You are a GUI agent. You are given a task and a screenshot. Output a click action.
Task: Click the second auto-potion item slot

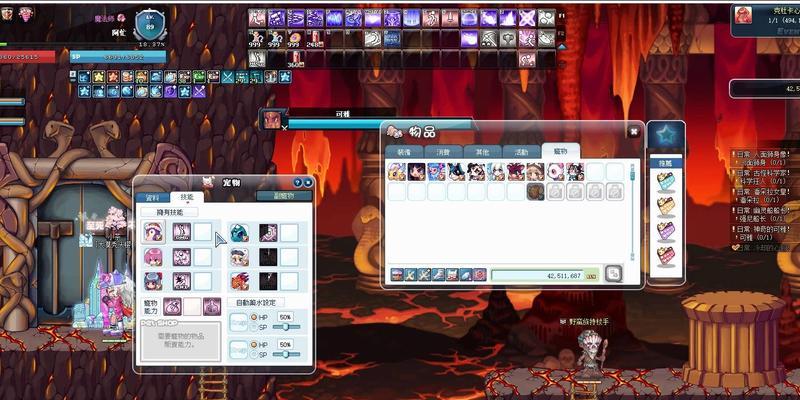coord(238,350)
